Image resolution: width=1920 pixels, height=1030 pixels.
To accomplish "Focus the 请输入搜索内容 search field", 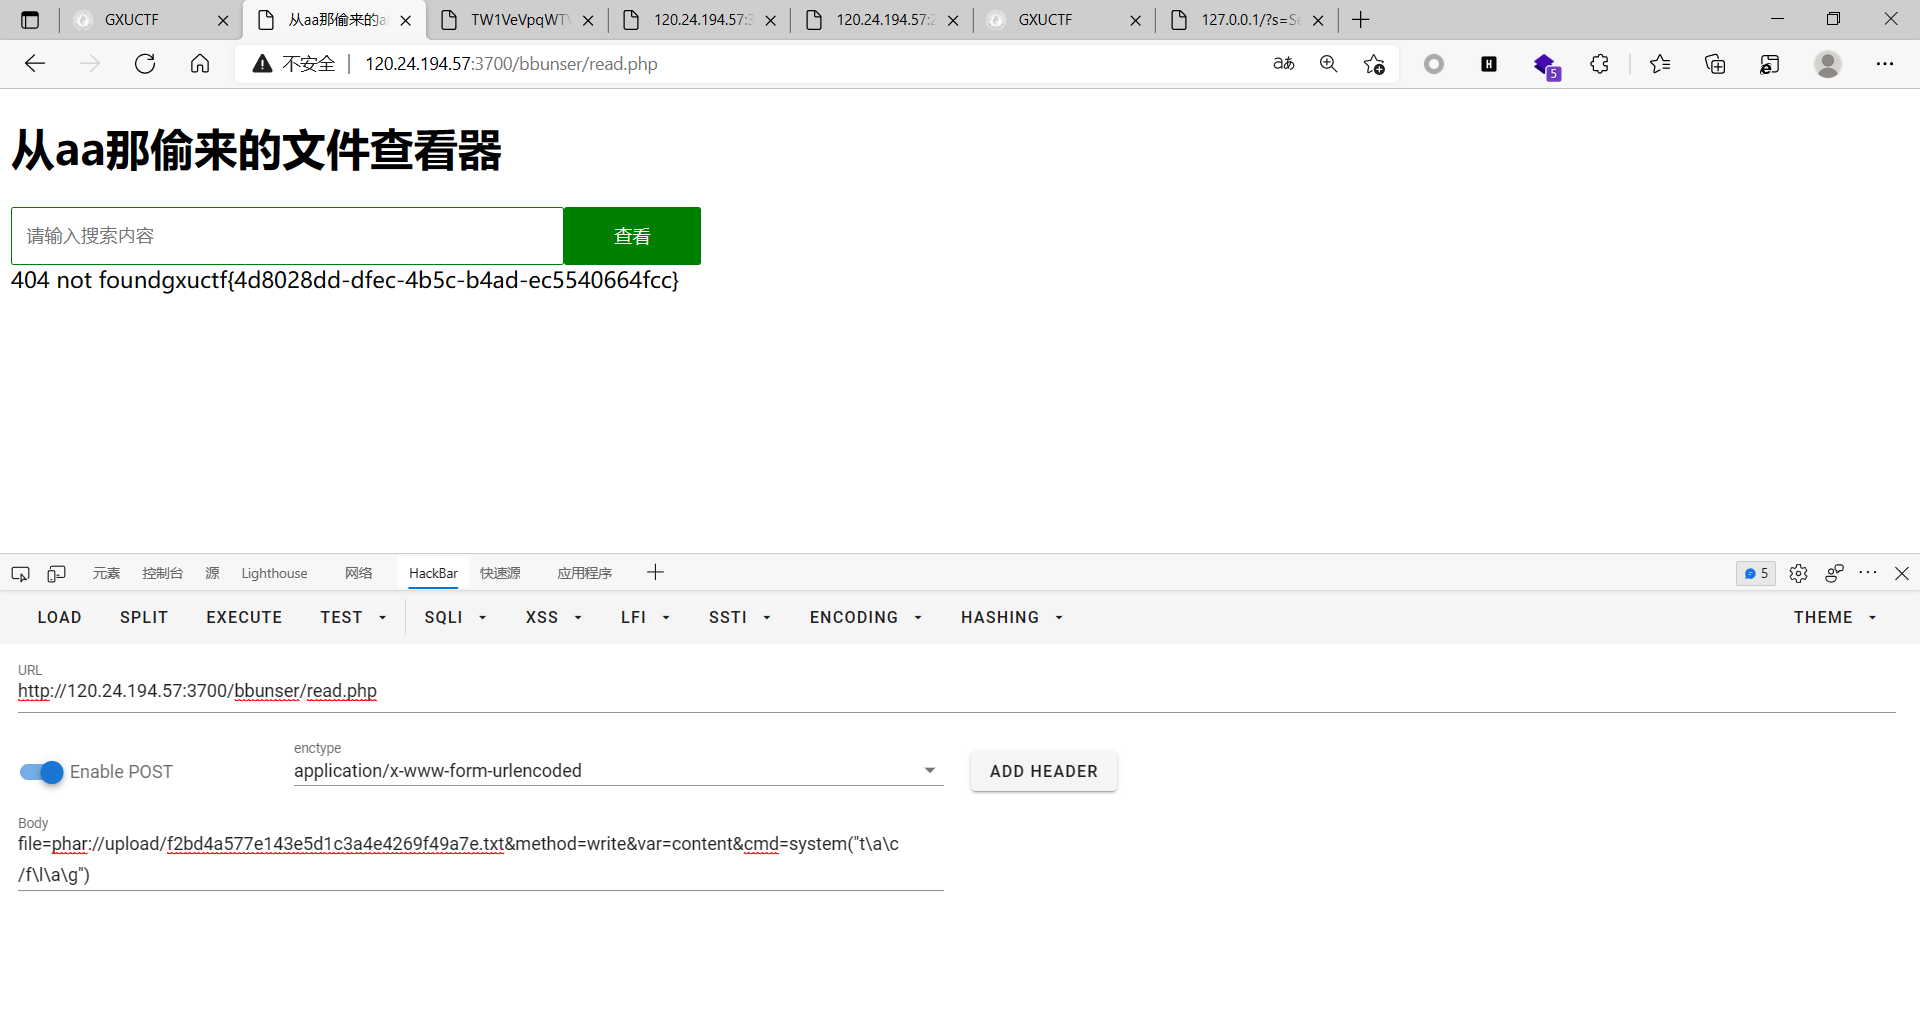I will [287, 236].
